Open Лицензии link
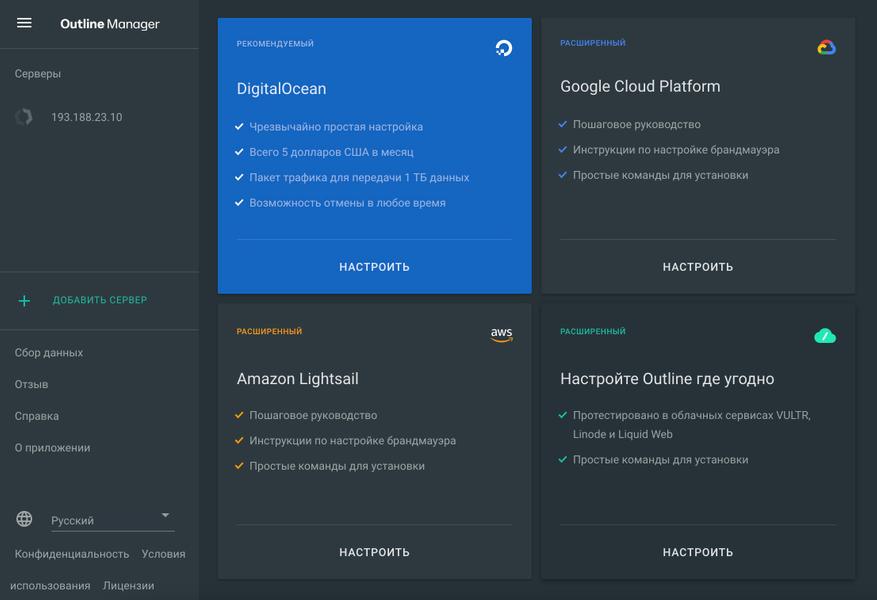This screenshot has height=600, width=877. point(129,586)
